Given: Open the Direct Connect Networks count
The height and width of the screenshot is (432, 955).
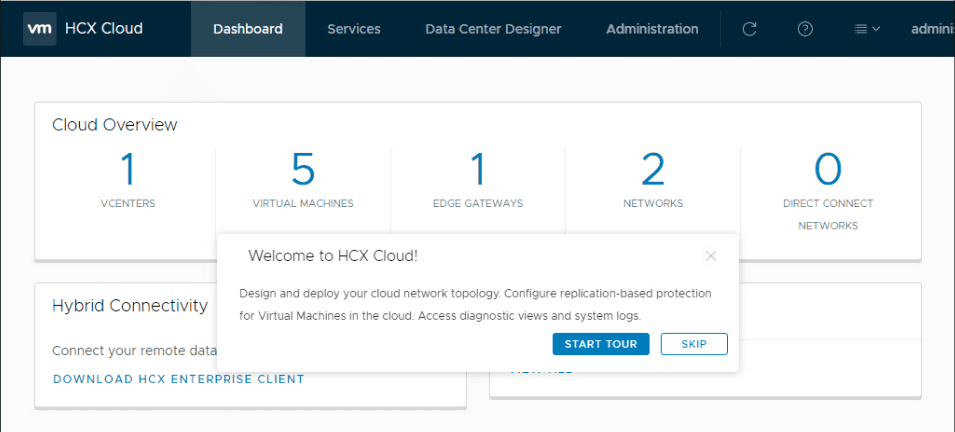Looking at the screenshot, I should pos(828,170).
